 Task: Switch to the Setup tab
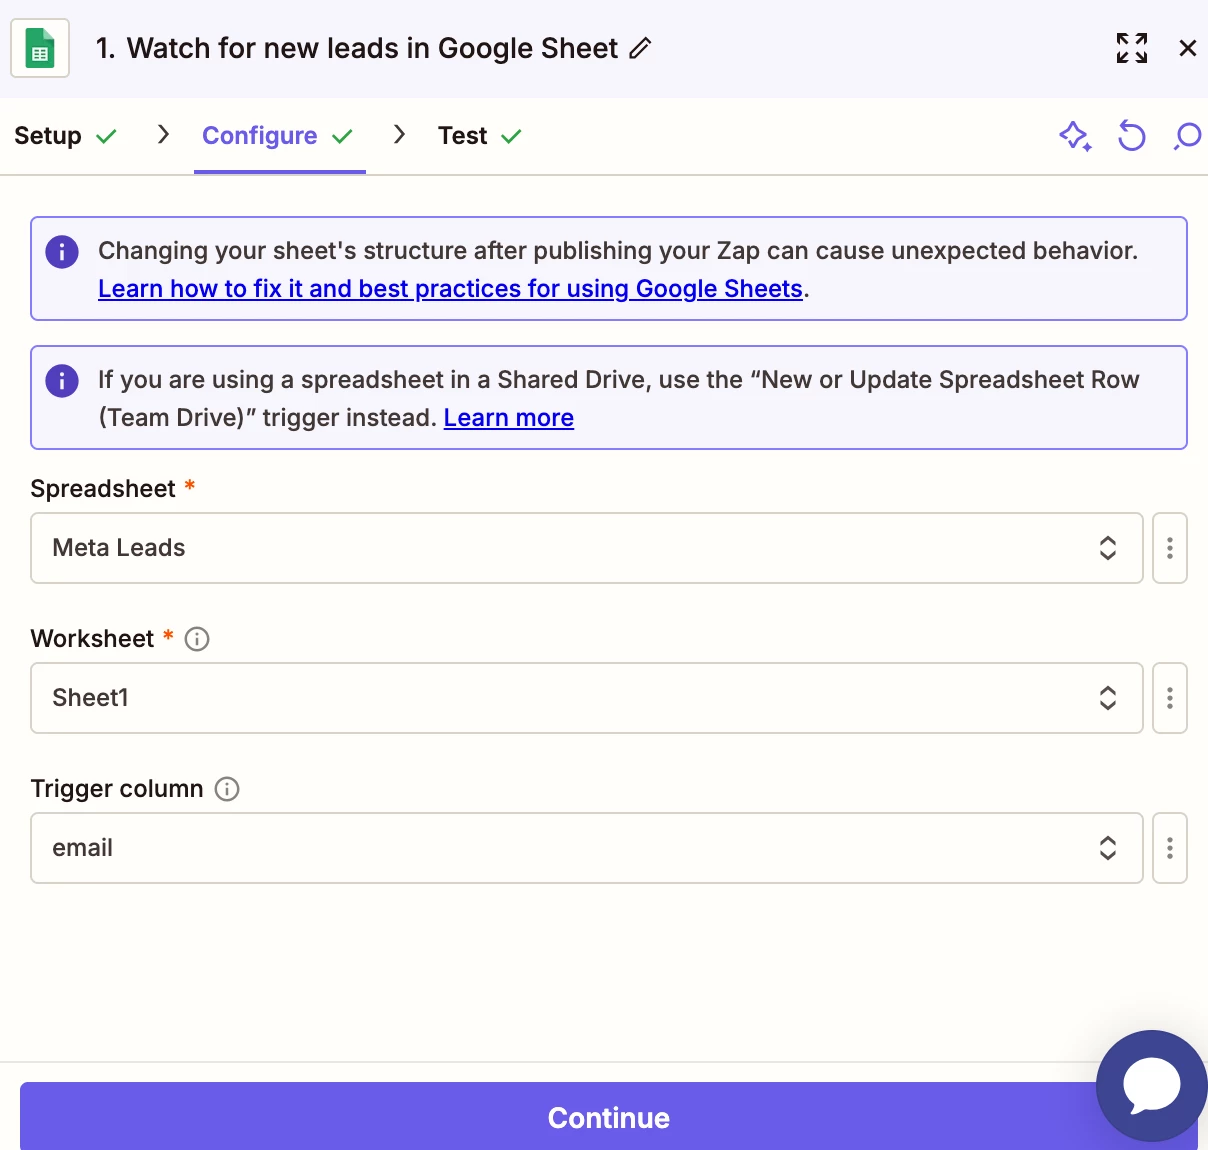(66, 136)
